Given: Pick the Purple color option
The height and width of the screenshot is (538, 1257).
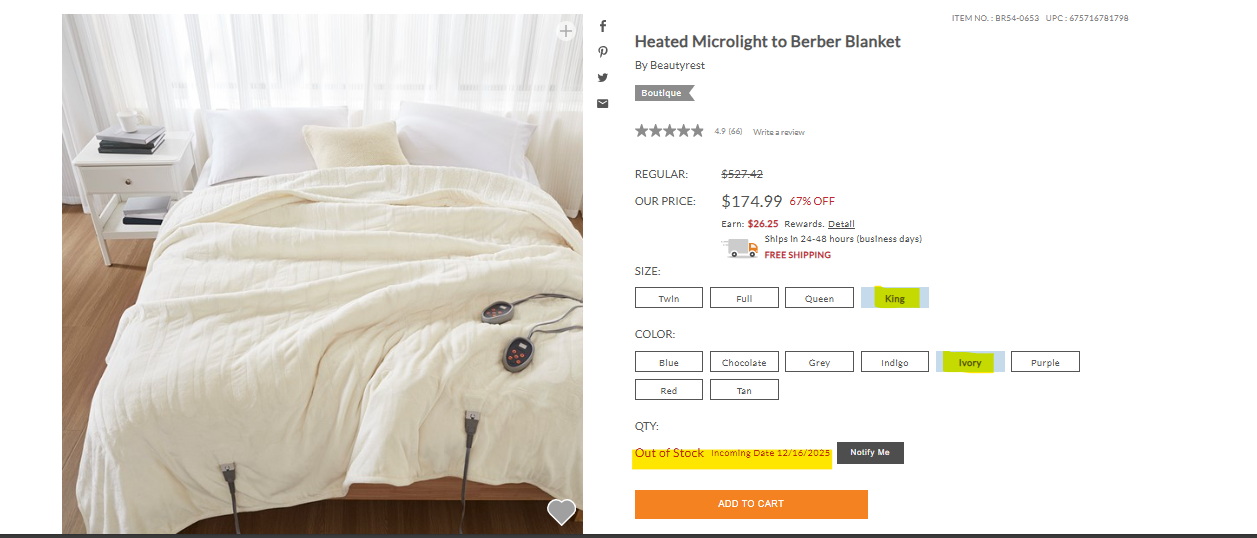Looking at the screenshot, I should (1045, 362).
